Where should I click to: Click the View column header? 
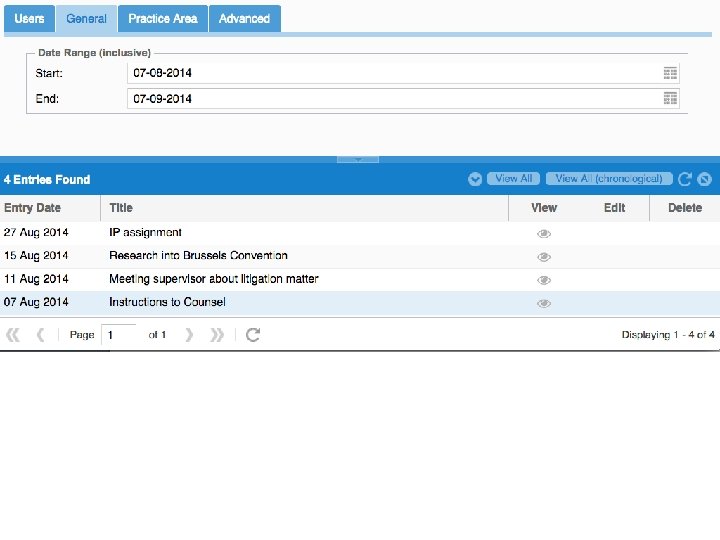coord(544,208)
